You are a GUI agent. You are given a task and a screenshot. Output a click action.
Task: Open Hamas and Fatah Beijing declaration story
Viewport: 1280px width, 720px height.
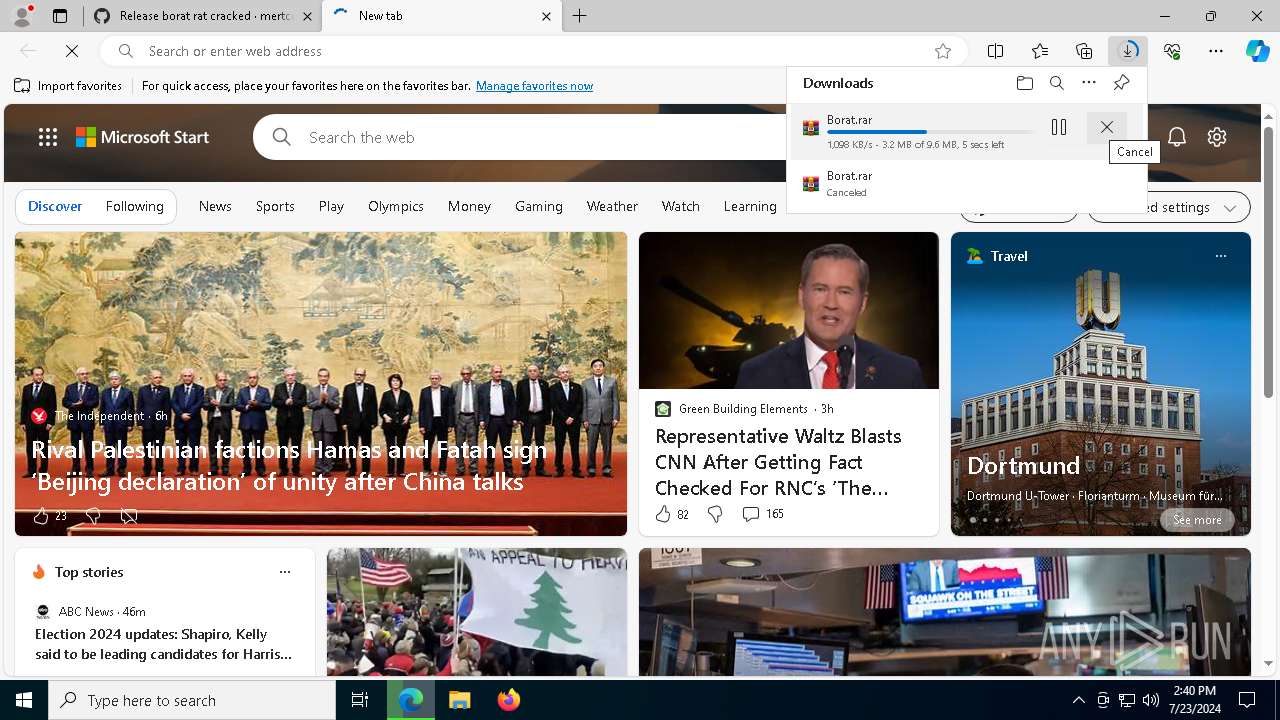[x=291, y=466]
